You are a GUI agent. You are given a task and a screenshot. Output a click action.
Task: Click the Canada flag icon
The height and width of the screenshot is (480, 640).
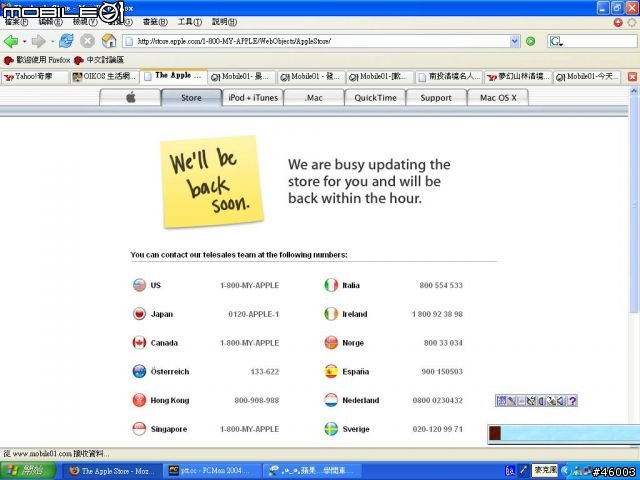pyautogui.click(x=140, y=342)
